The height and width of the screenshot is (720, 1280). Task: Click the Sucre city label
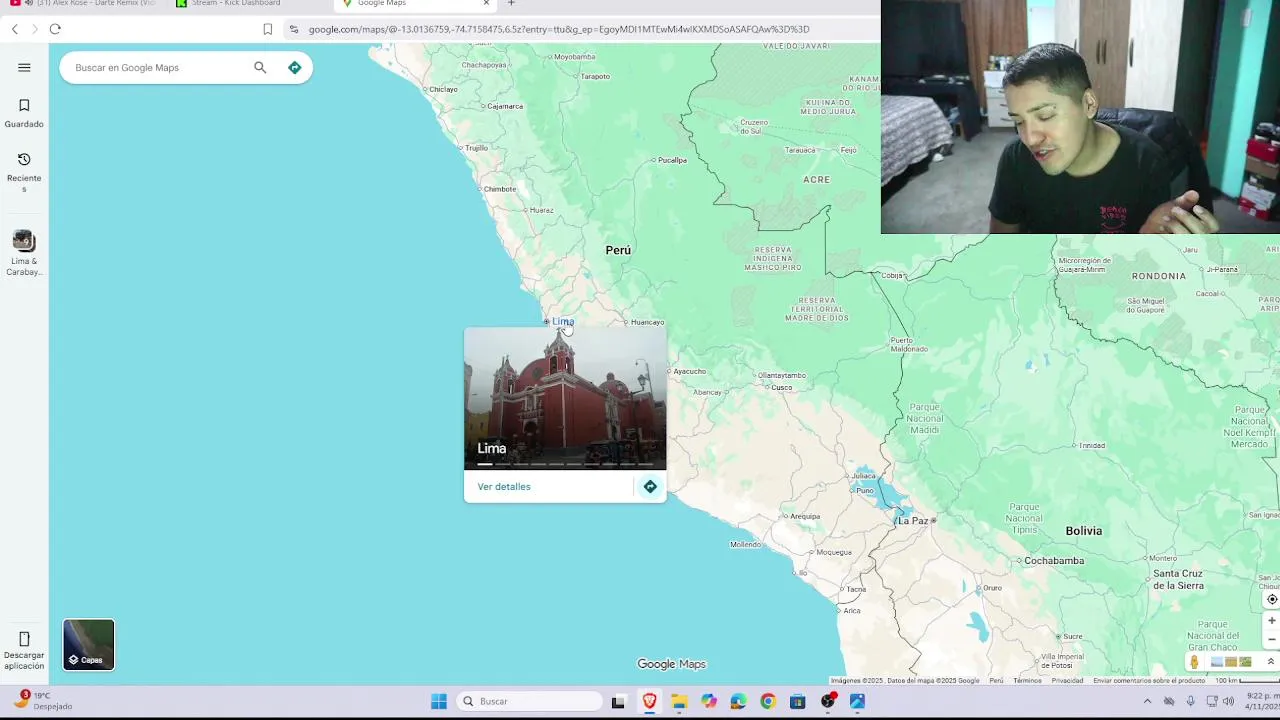click(1073, 636)
